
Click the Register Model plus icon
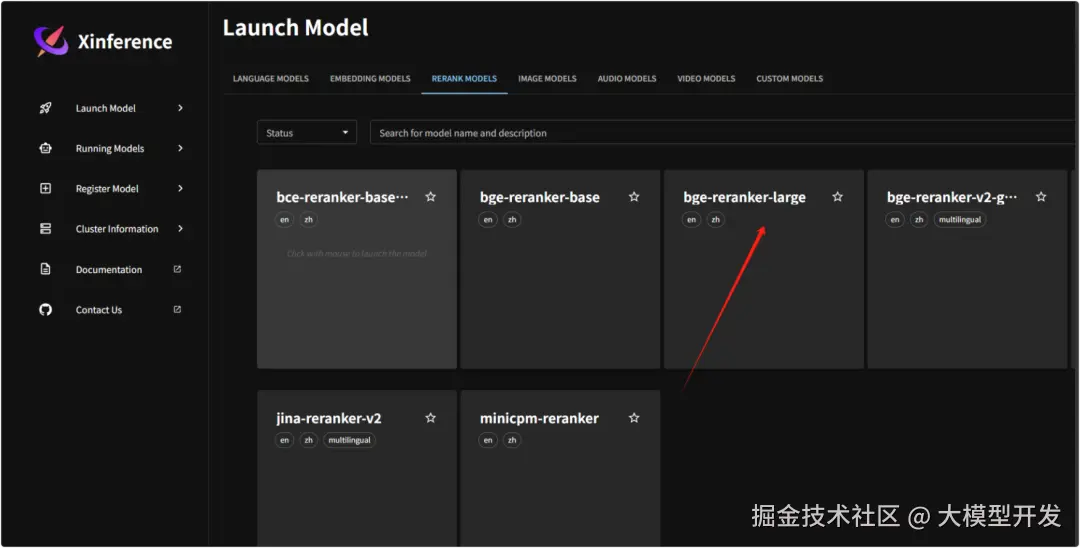tap(45, 188)
